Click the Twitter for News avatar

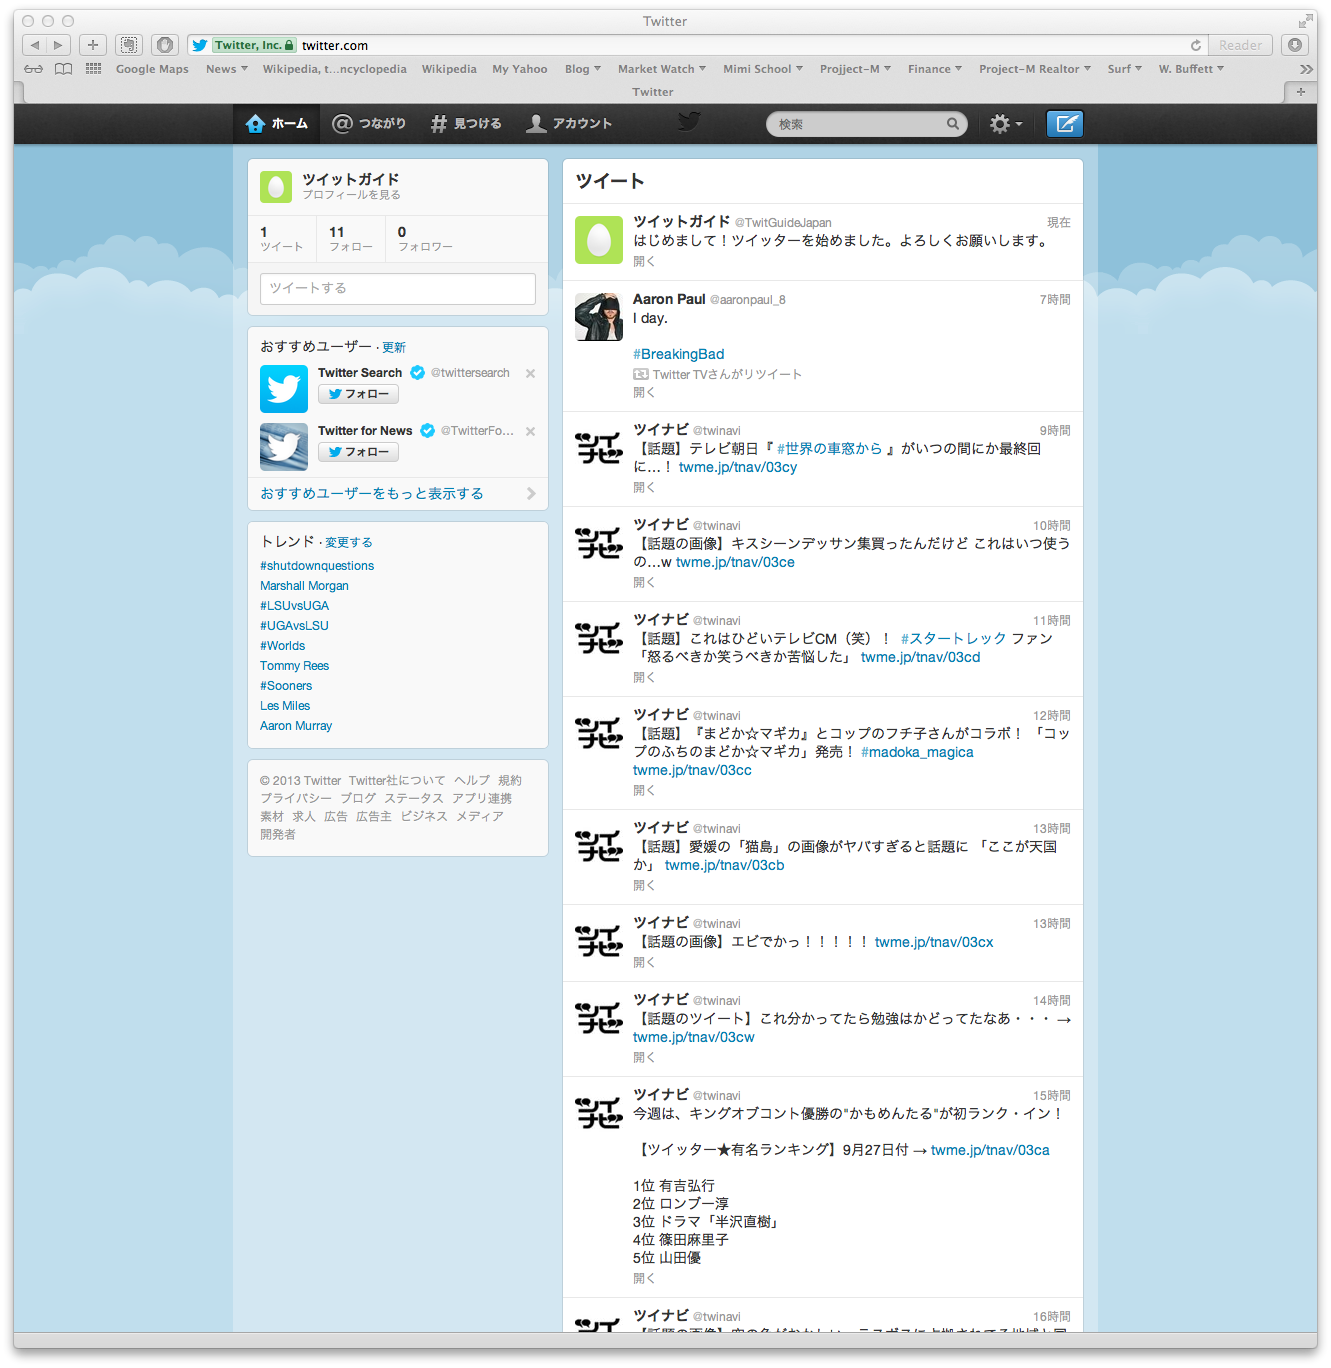click(284, 447)
